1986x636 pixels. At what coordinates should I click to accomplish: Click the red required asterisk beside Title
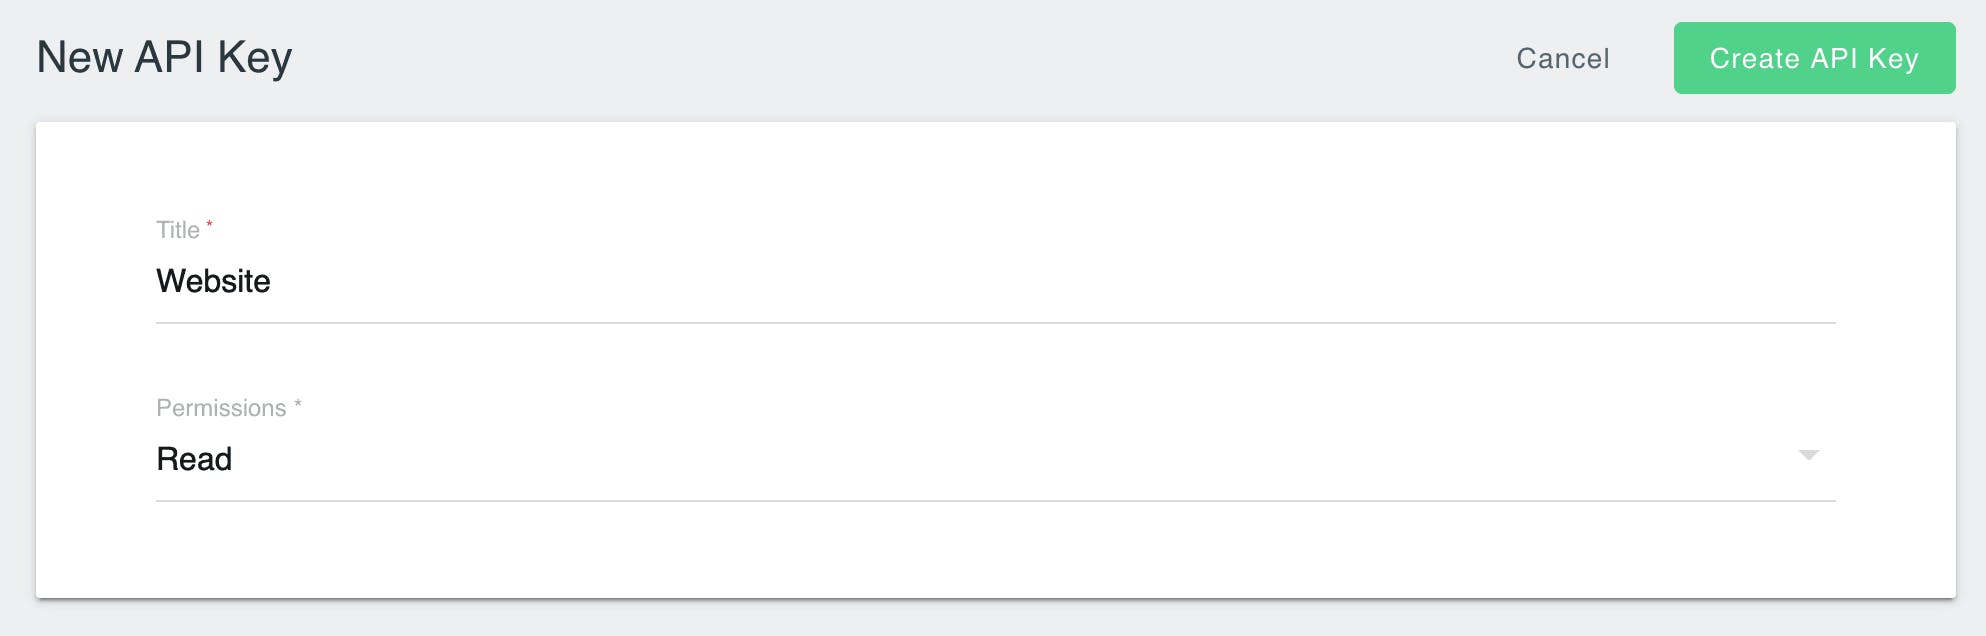click(209, 225)
